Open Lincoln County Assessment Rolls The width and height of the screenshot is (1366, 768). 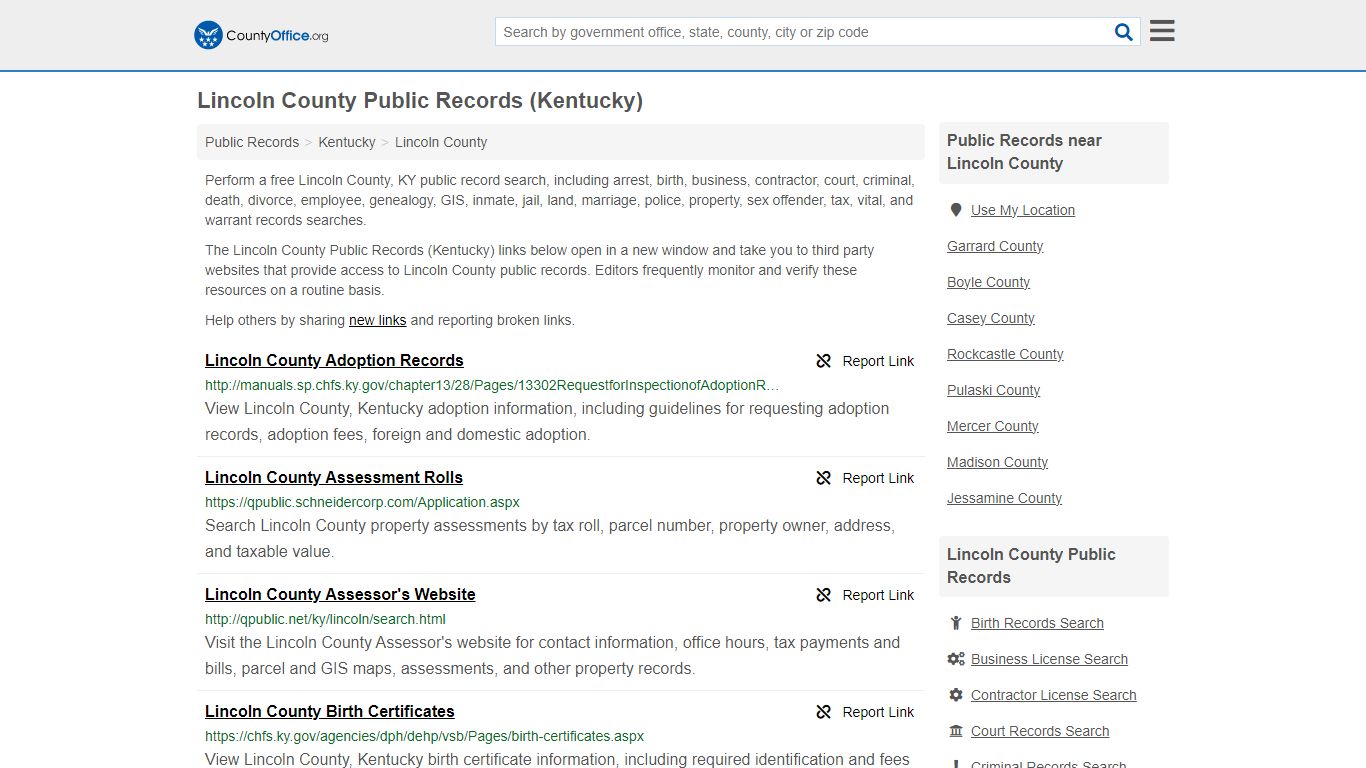pos(334,477)
